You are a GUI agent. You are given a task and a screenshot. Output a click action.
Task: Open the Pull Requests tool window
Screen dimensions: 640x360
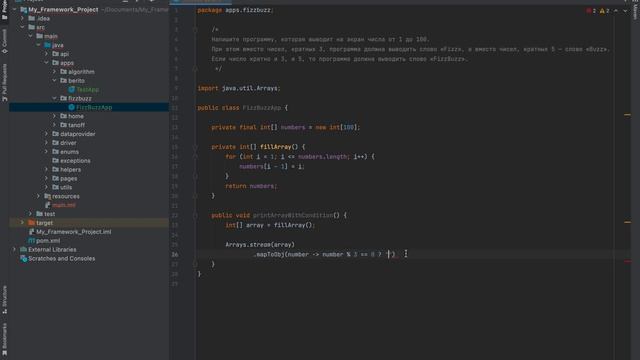point(4,83)
